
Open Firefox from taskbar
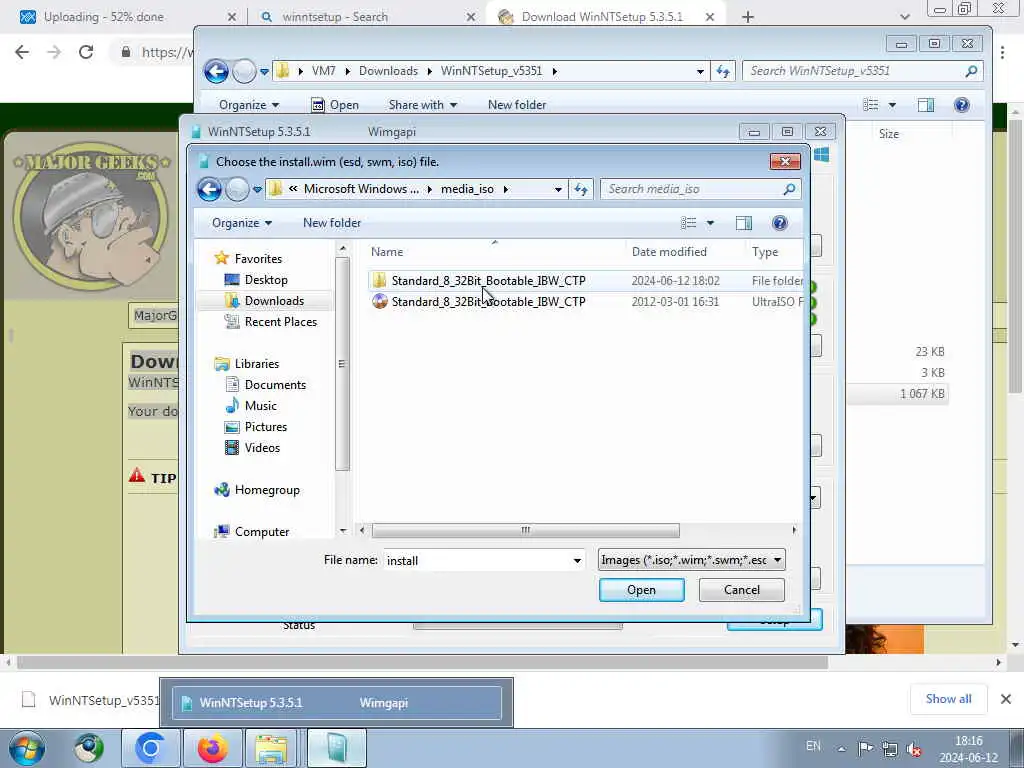click(212, 748)
